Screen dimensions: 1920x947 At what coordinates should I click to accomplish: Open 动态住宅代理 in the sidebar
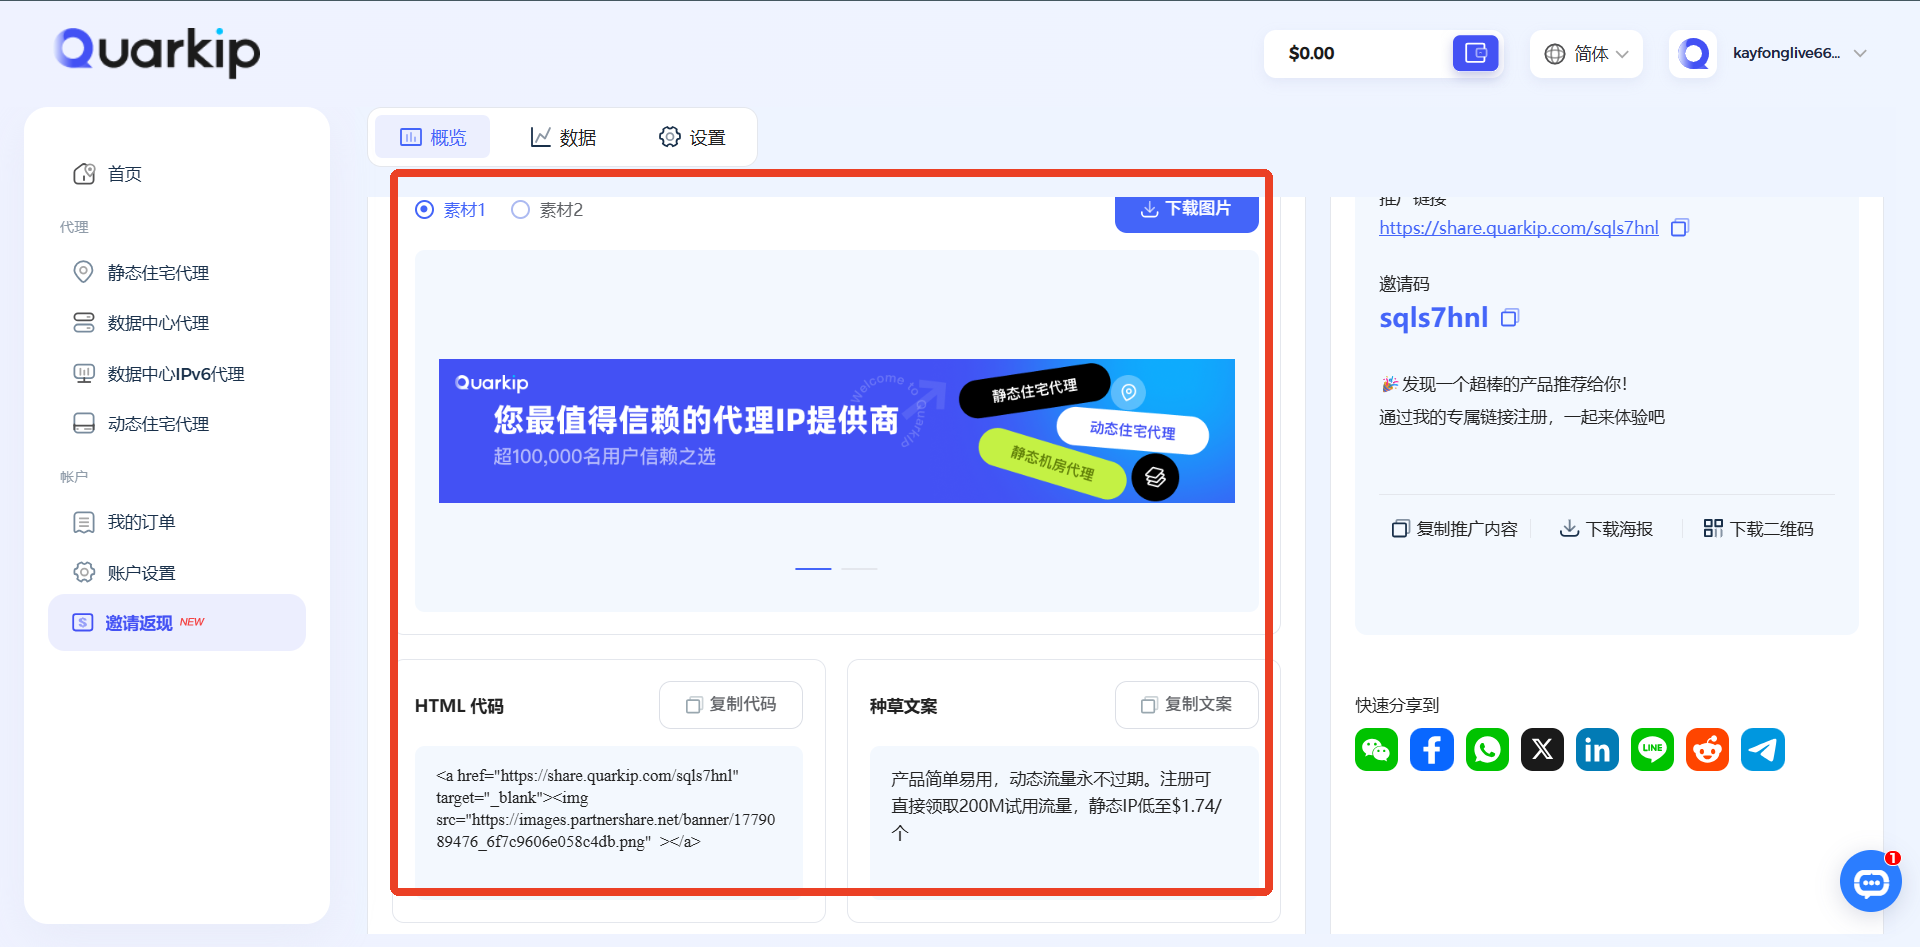[177, 424]
